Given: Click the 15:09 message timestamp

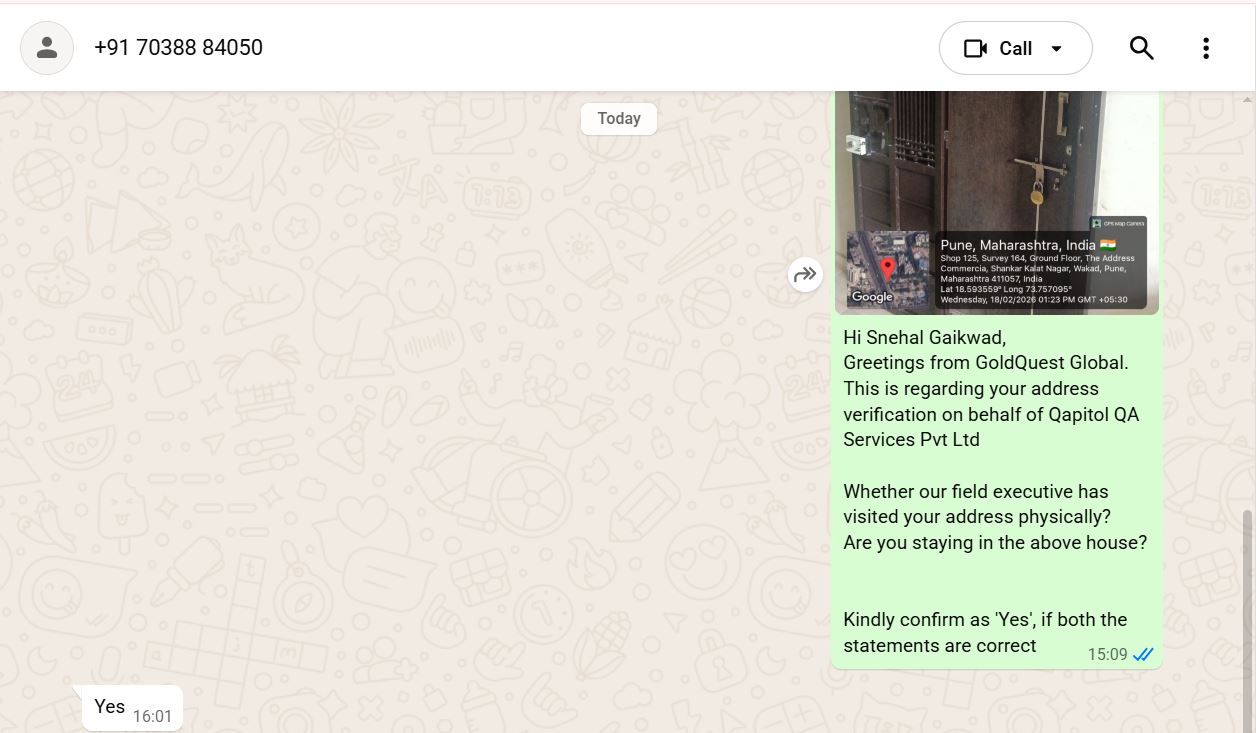Looking at the screenshot, I should (1107, 655).
